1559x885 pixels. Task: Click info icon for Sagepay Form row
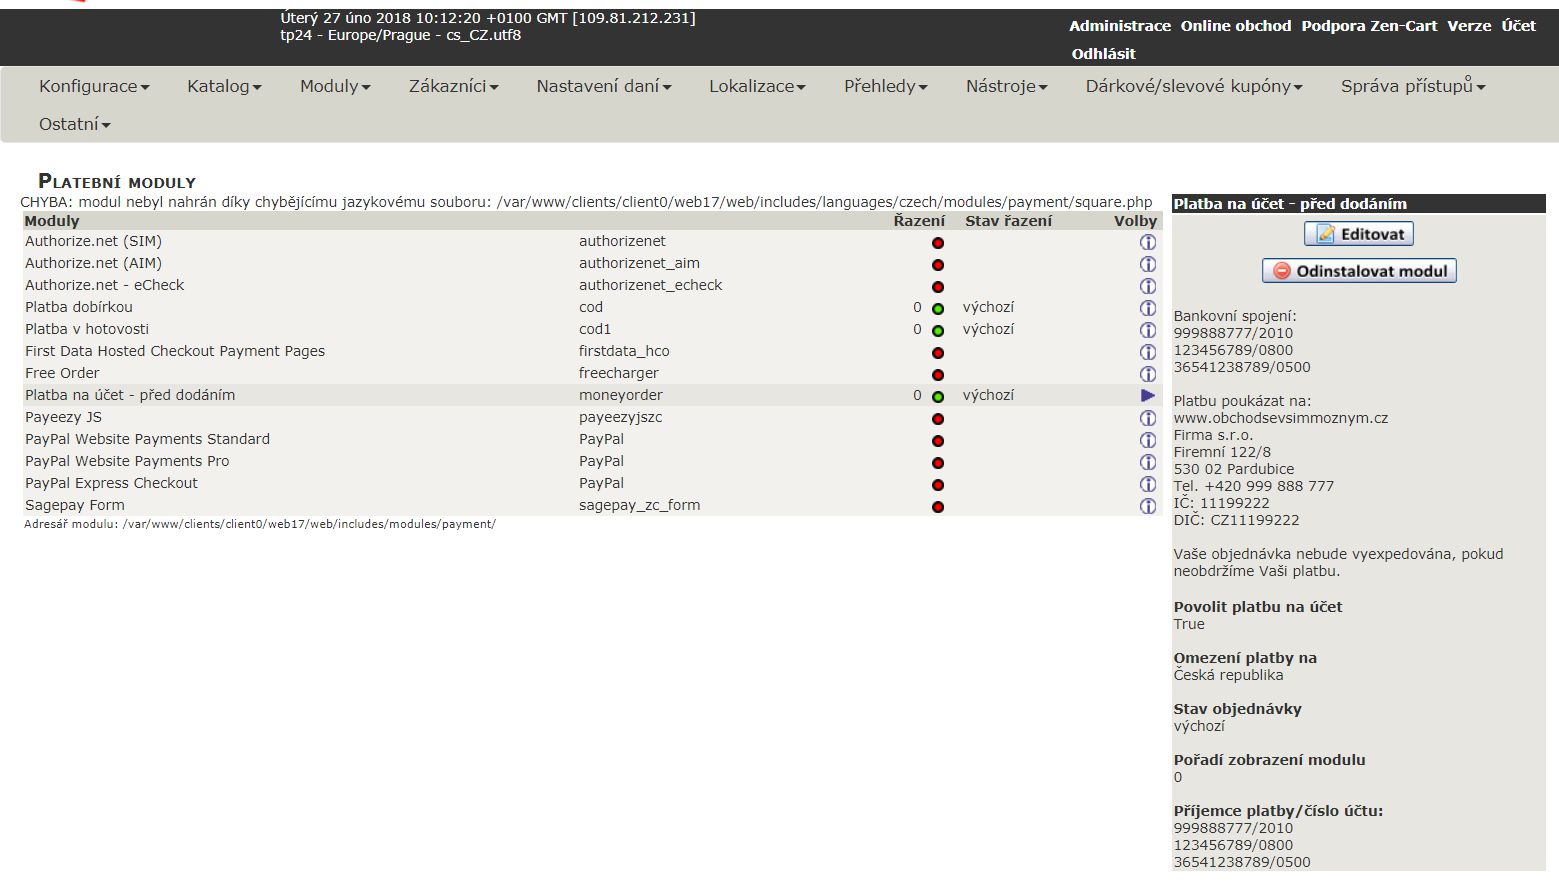1147,506
